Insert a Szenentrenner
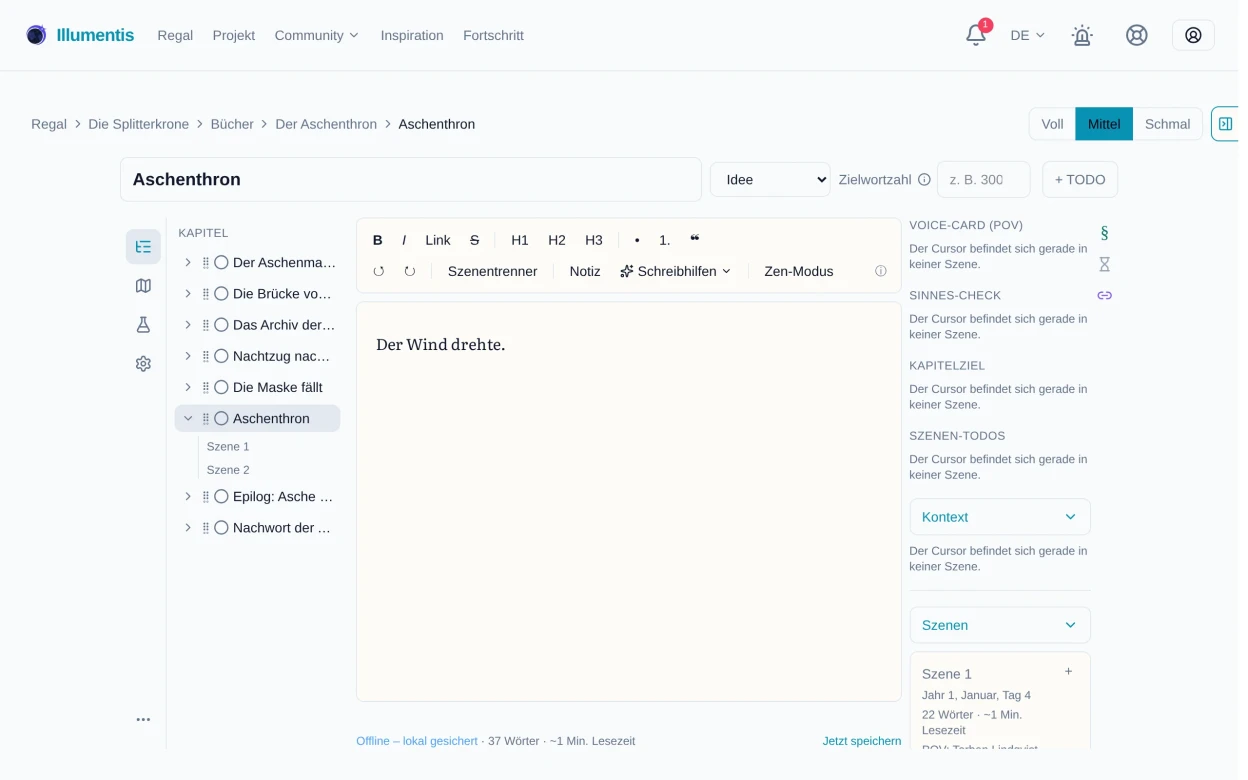This screenshot has height=780, width=1248. 492,271
